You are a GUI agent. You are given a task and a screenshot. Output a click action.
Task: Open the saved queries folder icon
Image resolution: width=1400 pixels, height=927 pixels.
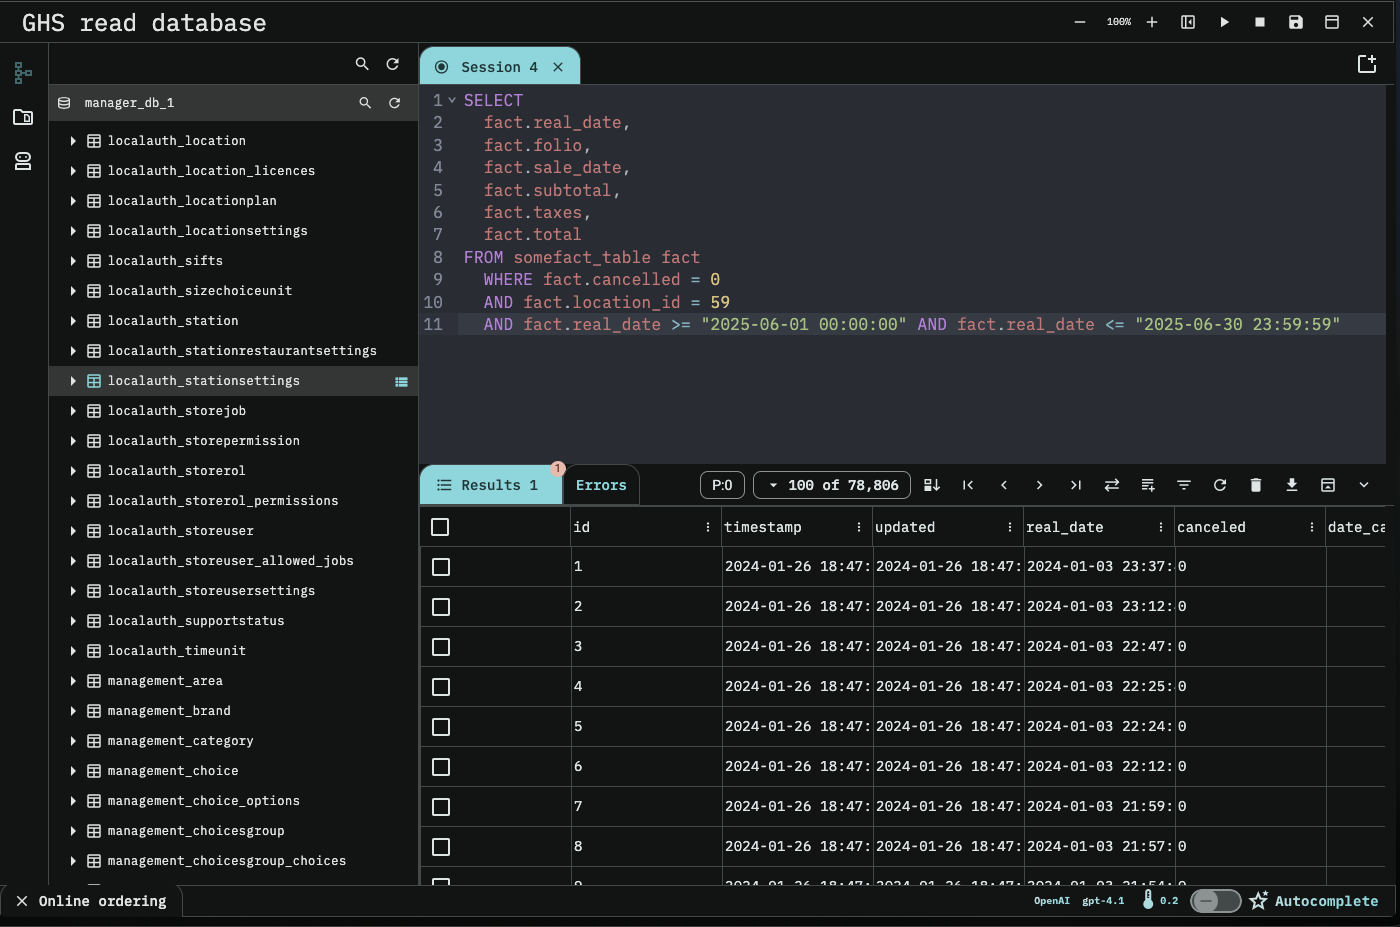(23, 117)
